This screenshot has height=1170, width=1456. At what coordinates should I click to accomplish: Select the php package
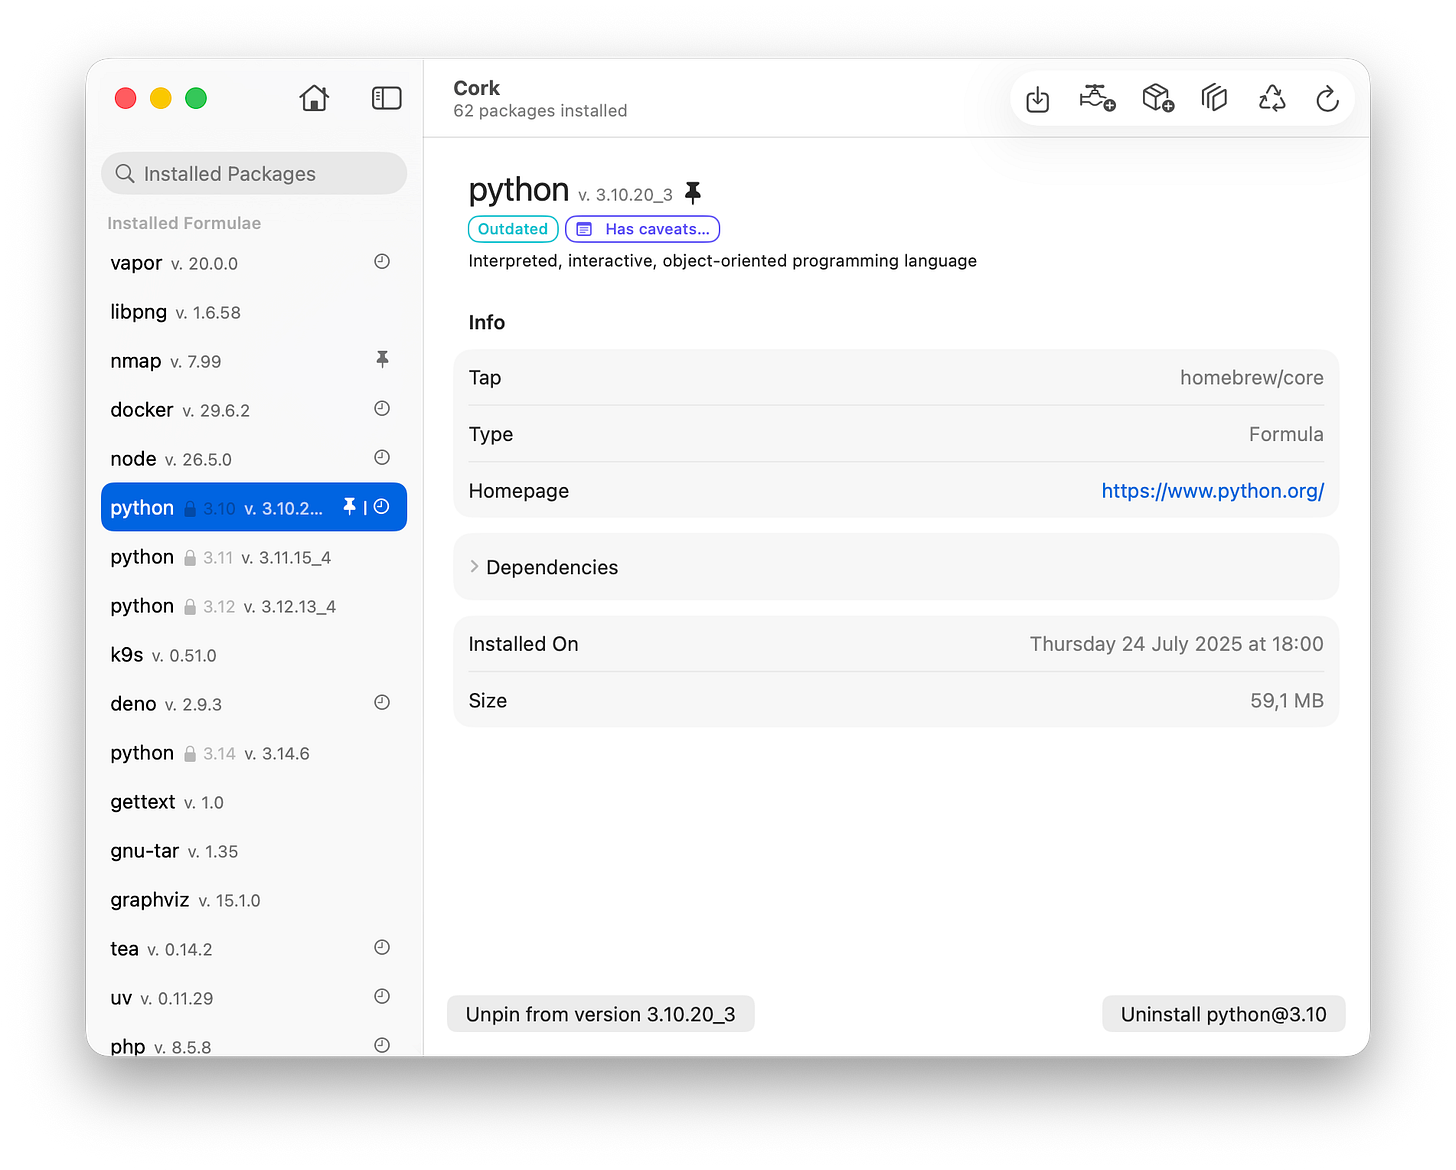254,1040
